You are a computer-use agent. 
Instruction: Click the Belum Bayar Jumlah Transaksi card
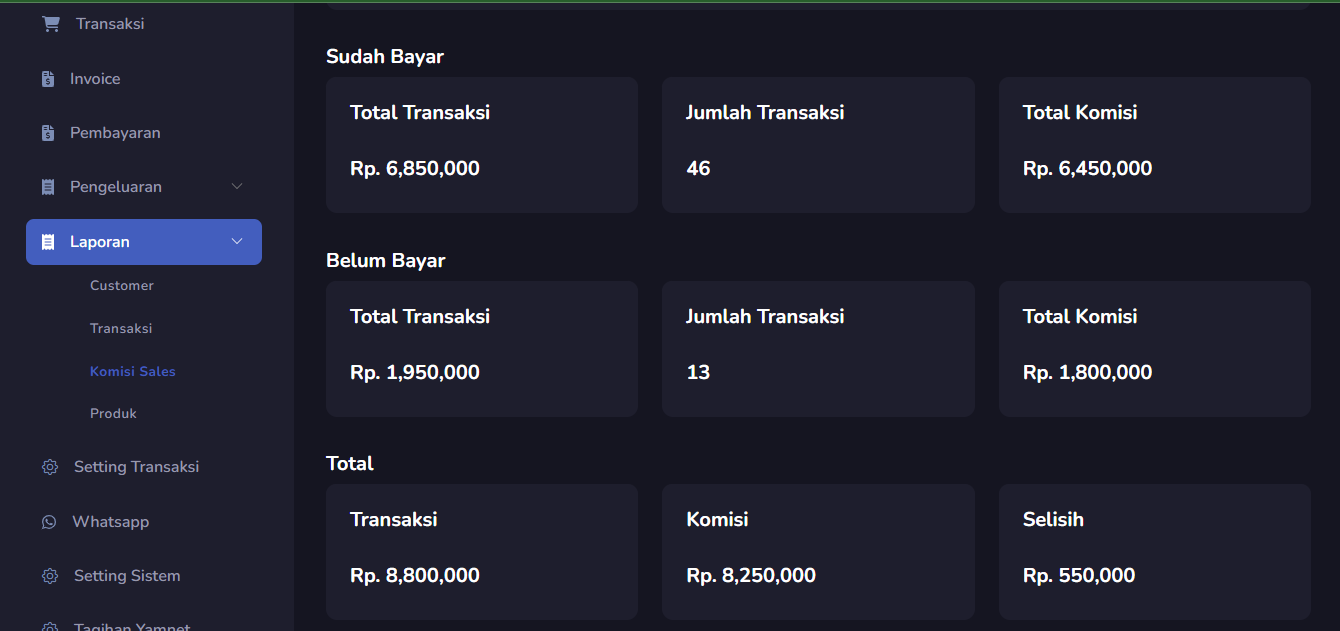(x=818, y=349)
